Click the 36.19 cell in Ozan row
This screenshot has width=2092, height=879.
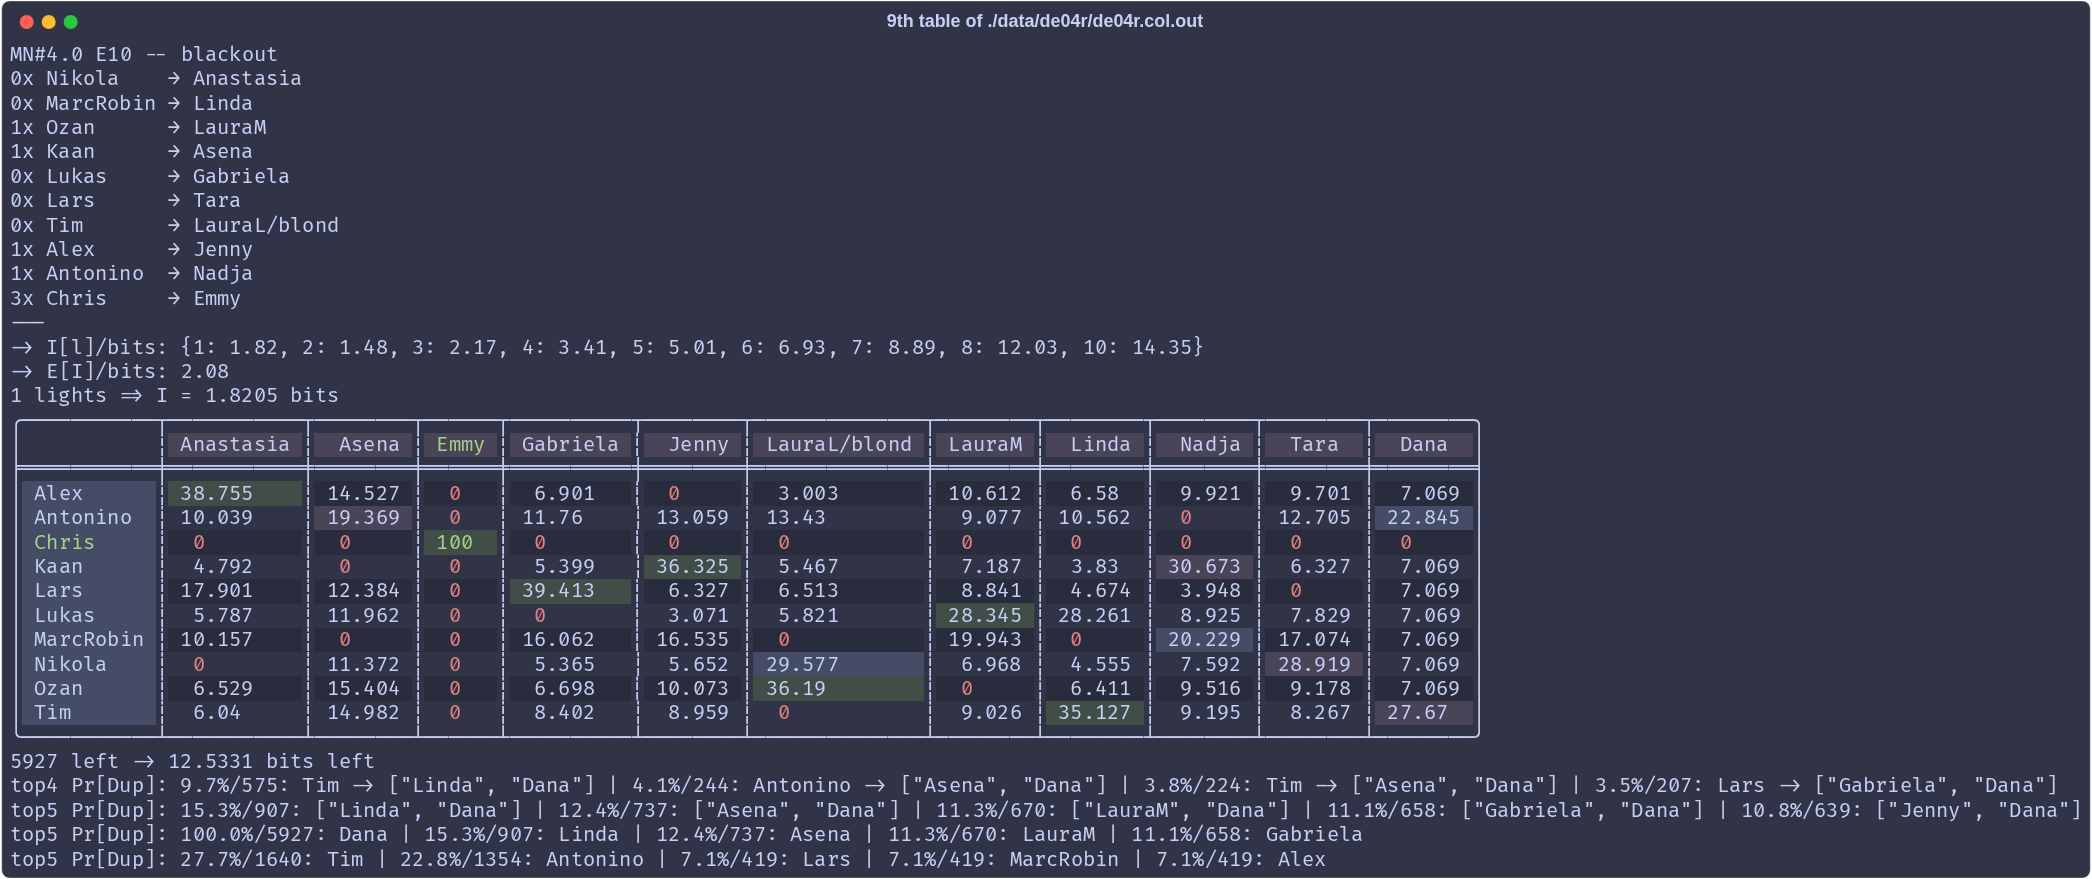pyautogui.click(x=839, y=688)
